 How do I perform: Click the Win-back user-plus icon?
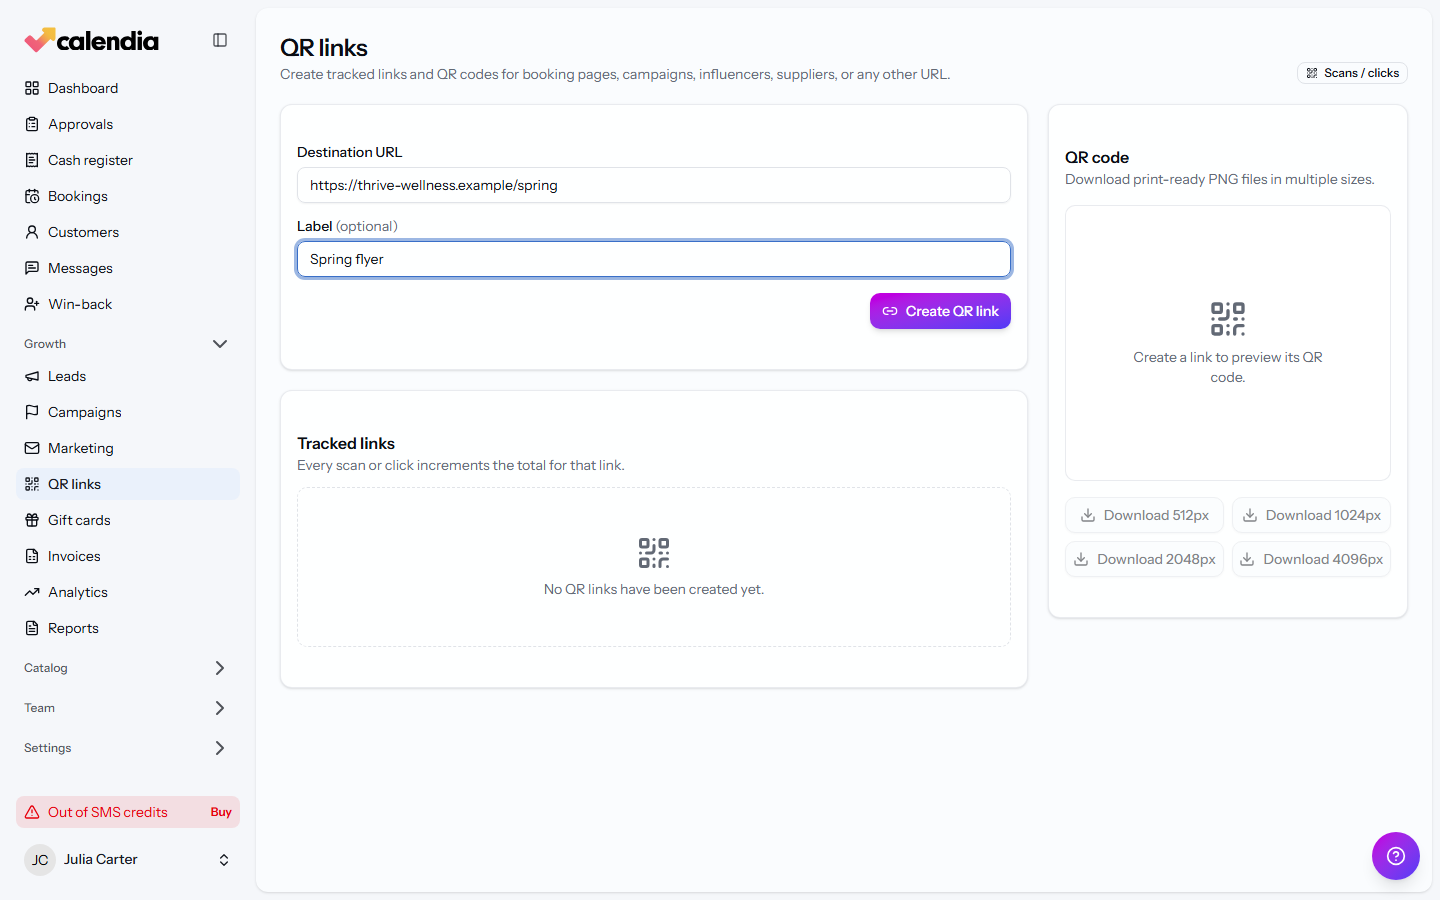tap(32, 304)
